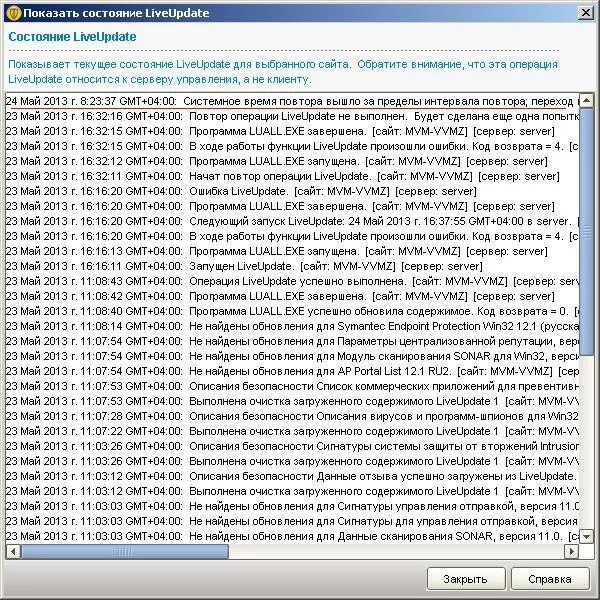The image size is (600, 600).
Task: Click the Symantec shield icon in title bar
Action: pyautogui.click(x=14, y=13)
